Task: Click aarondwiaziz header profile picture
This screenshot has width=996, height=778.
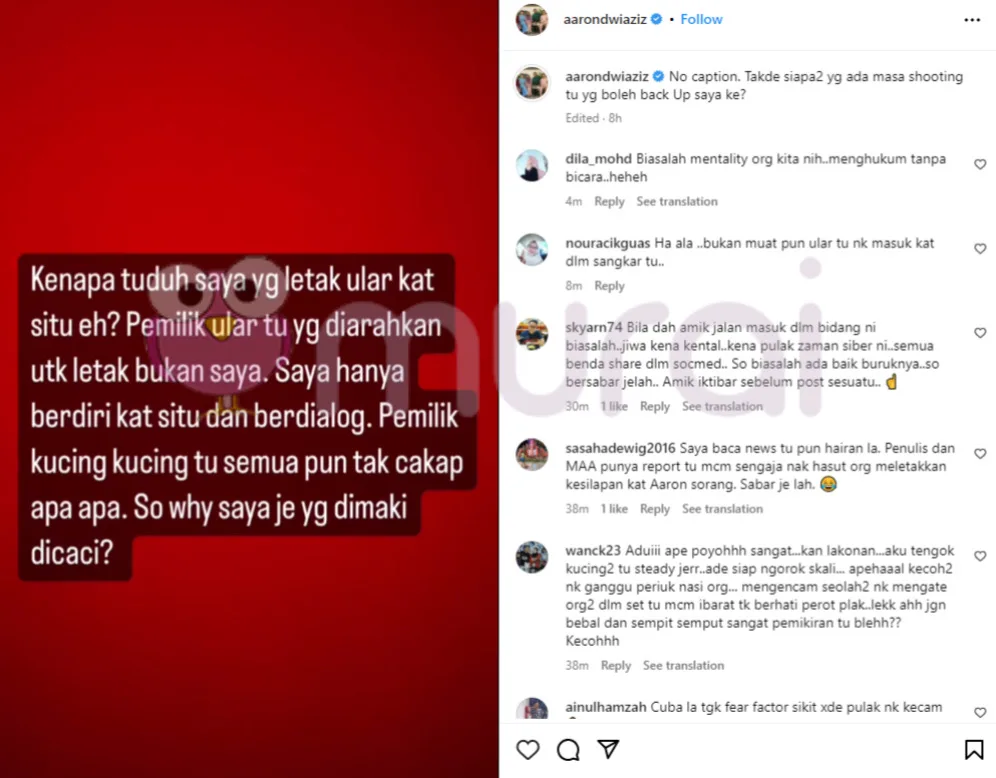Action: [x=532, y=20]
